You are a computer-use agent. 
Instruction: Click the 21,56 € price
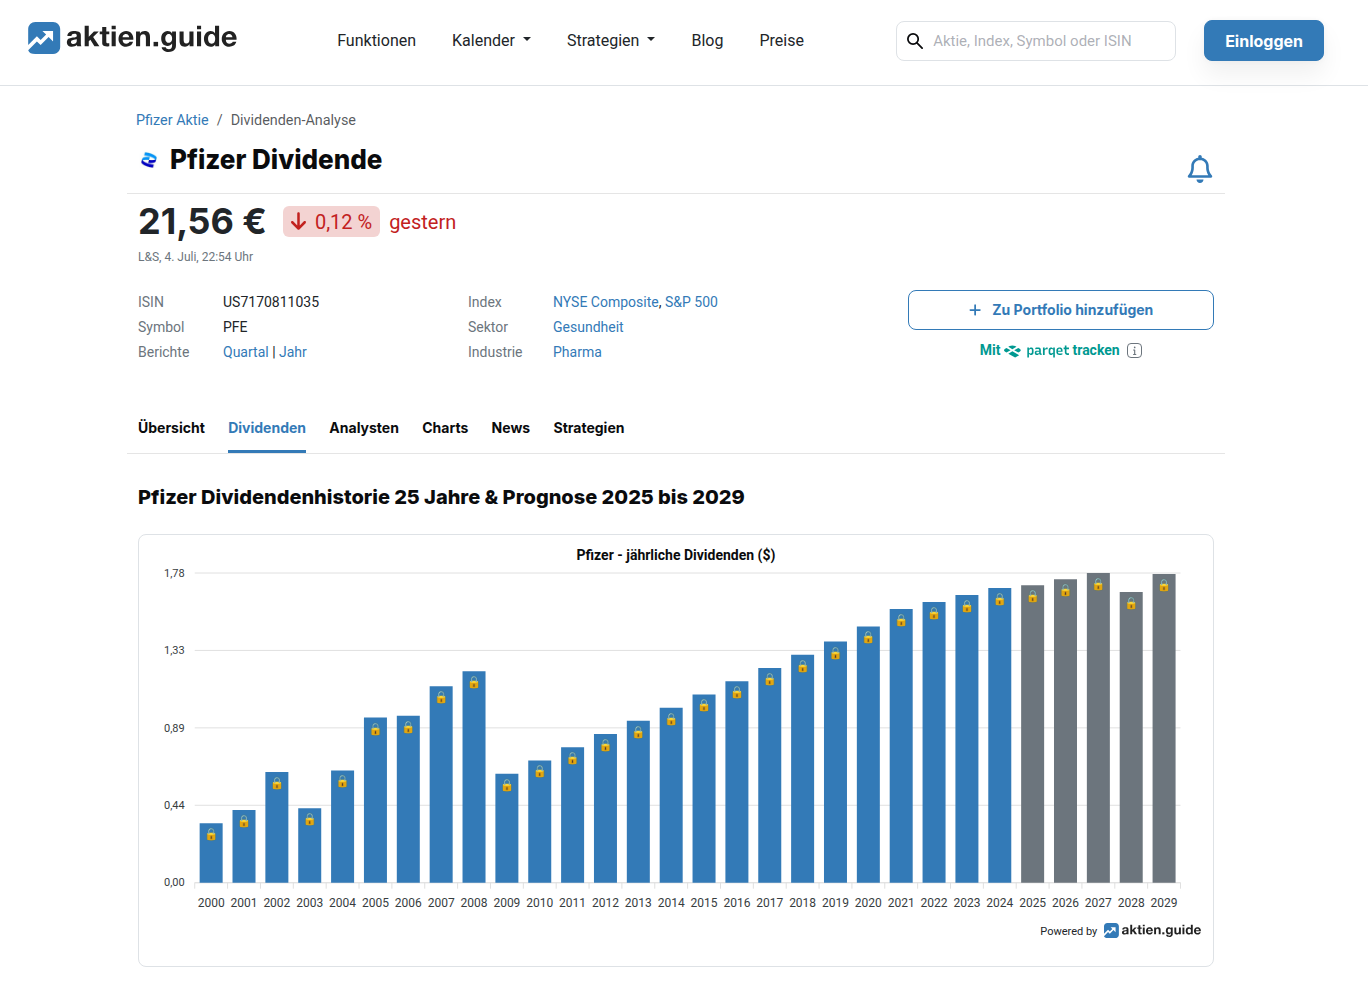pos(202,222)
